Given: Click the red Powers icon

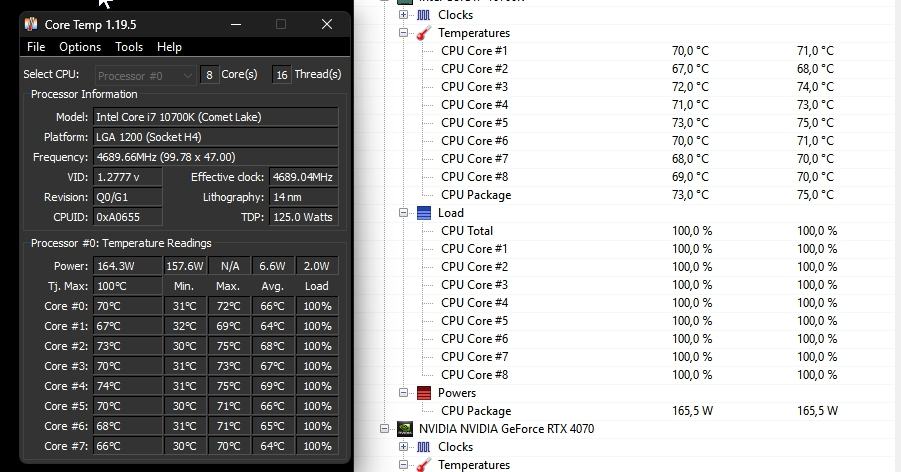Looking at the screenshot, I should (x=423, y=393).
